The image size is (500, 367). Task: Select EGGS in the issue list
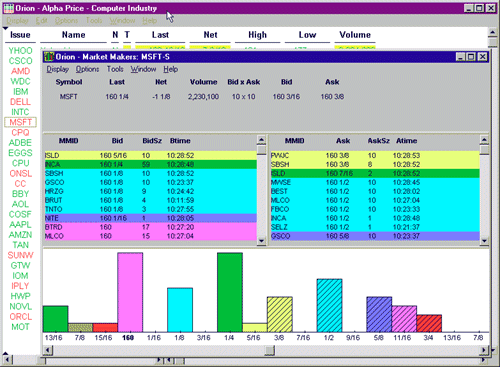[20, 153]
